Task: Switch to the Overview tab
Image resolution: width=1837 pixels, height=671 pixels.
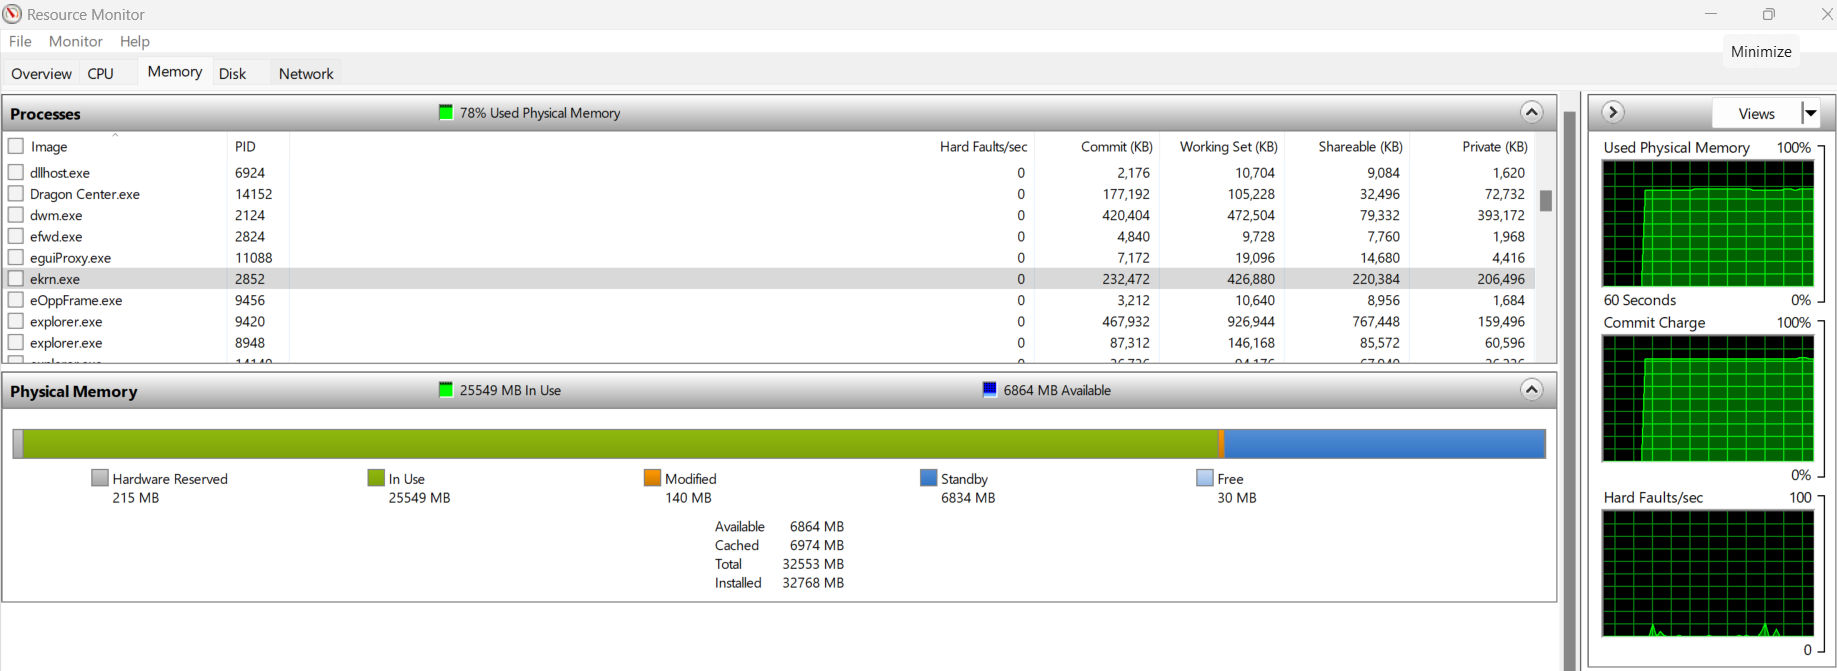Action: pyautogui.click(x=41, y=73)
